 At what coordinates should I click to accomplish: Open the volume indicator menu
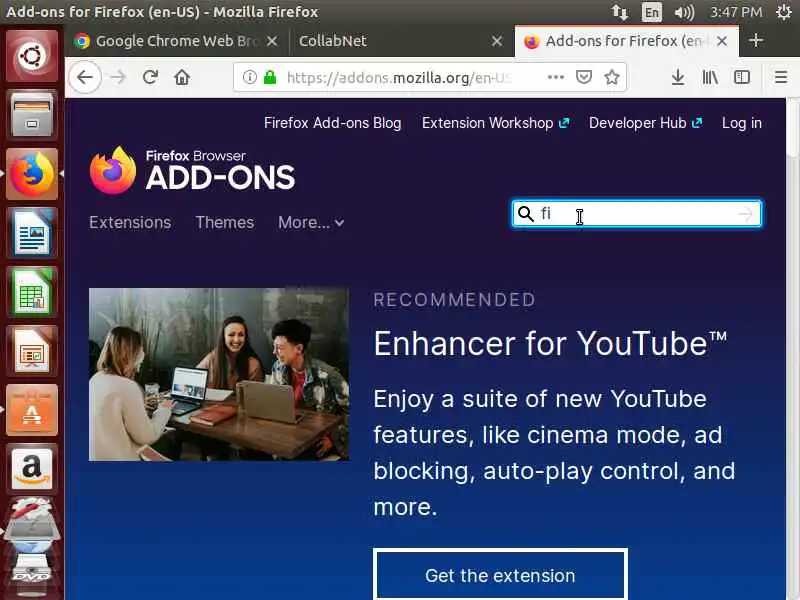(x=684, y=12)
